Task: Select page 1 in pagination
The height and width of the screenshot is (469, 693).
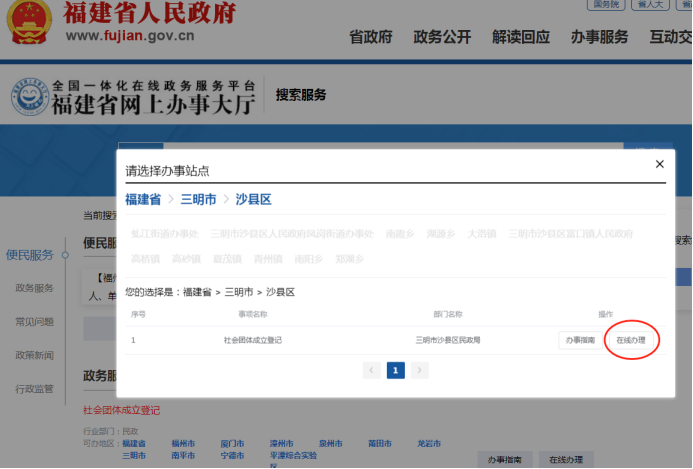Action: tap(396, 370)
